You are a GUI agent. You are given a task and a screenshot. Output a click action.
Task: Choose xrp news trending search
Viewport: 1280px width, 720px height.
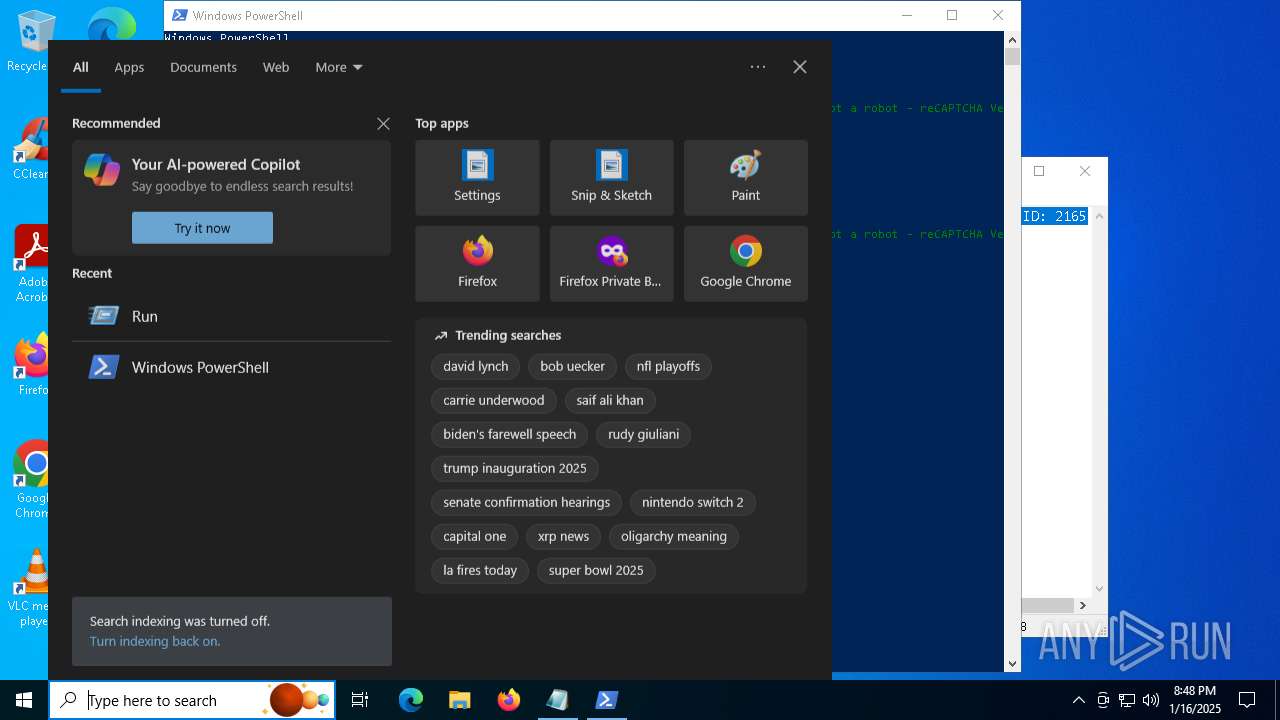(563, 537)
